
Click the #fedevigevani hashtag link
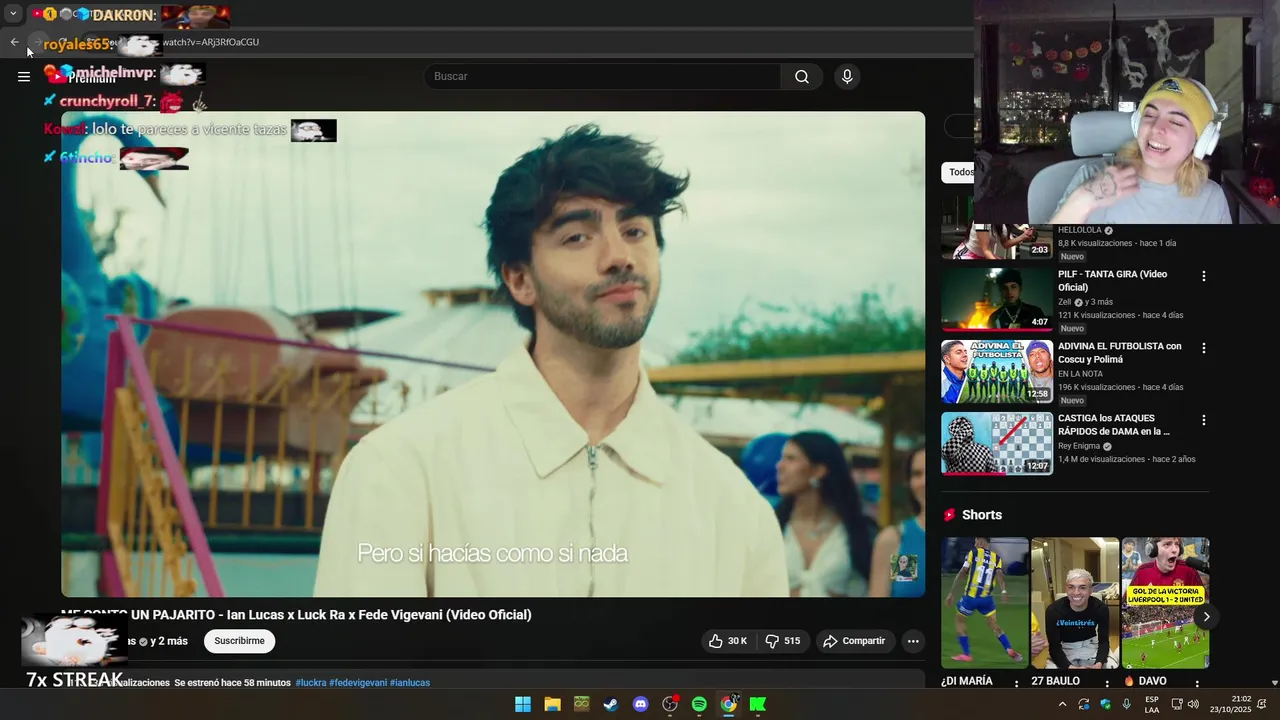[358, 683]
